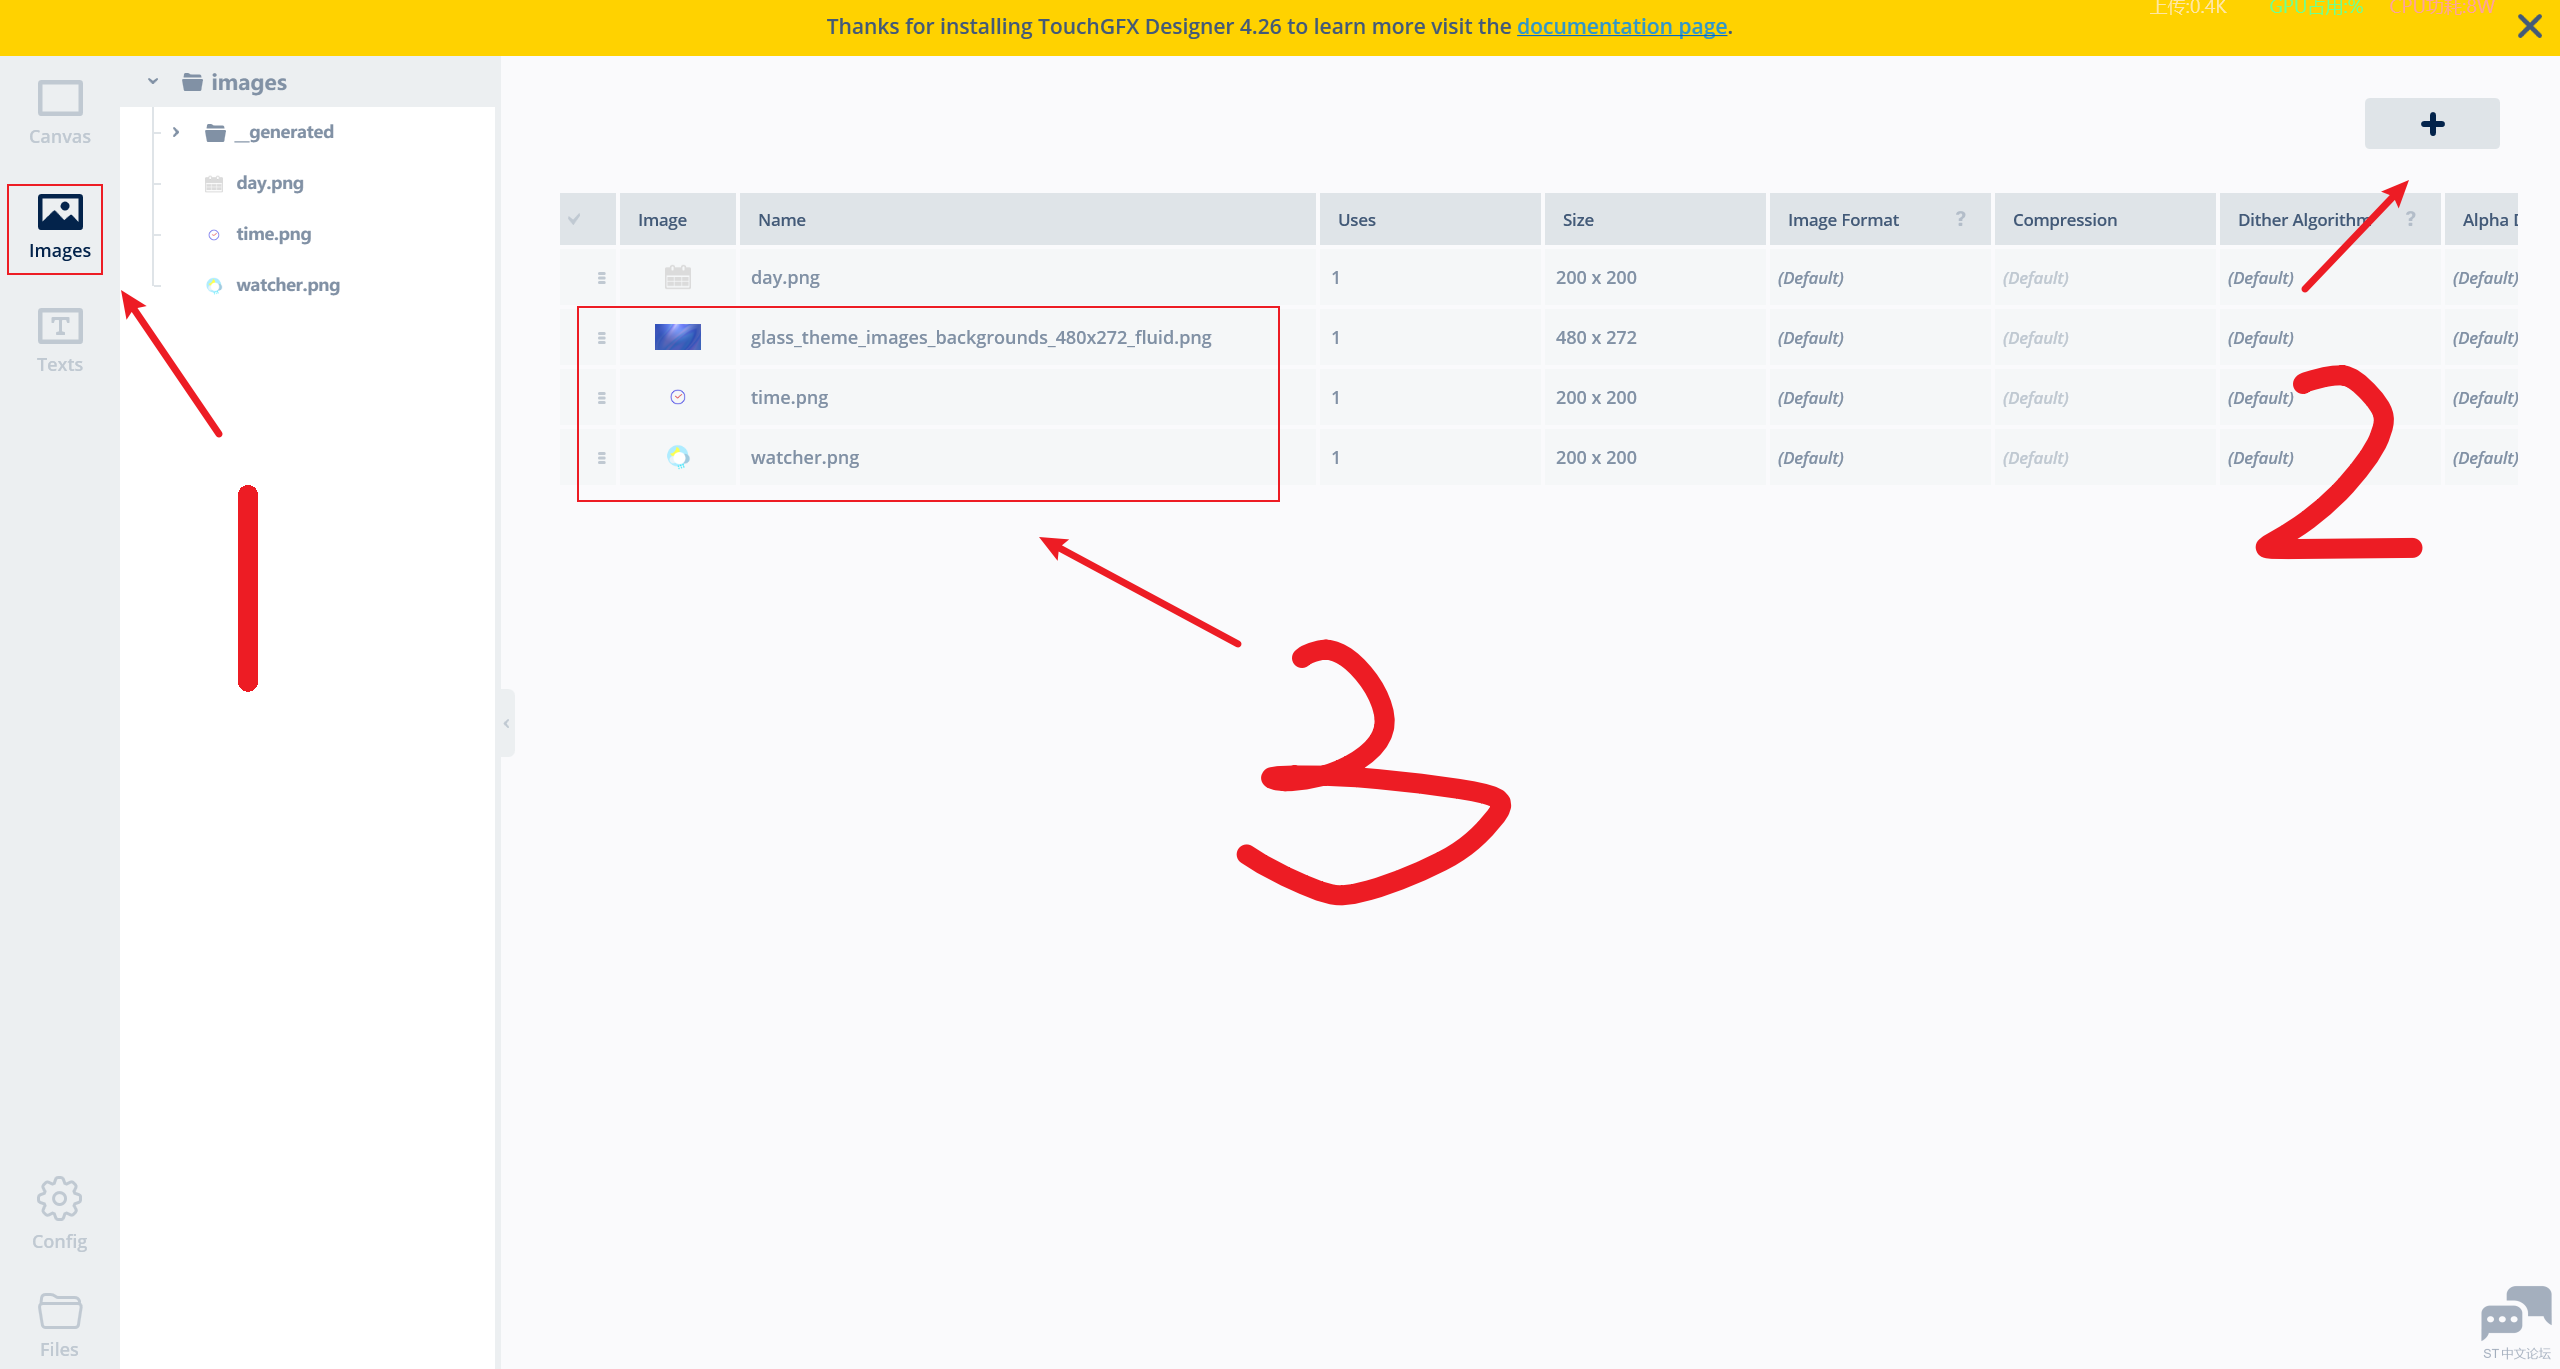Dismiss the yellow notification banner
This screenshot has height=1369, width=2560.
2529,27
